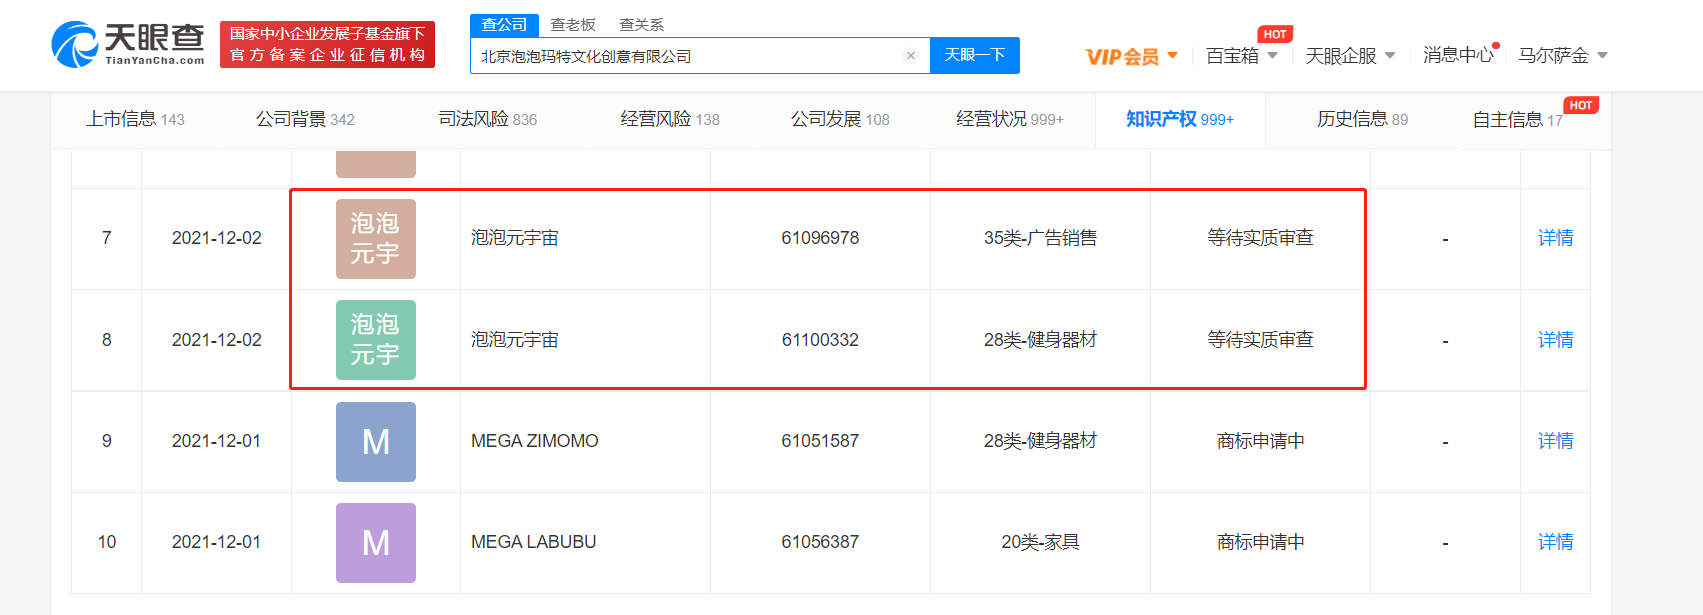Open the green 泡泡元宇 trademark image in row 8
This screenshot has width=1703, height=615.
point(376,340)
